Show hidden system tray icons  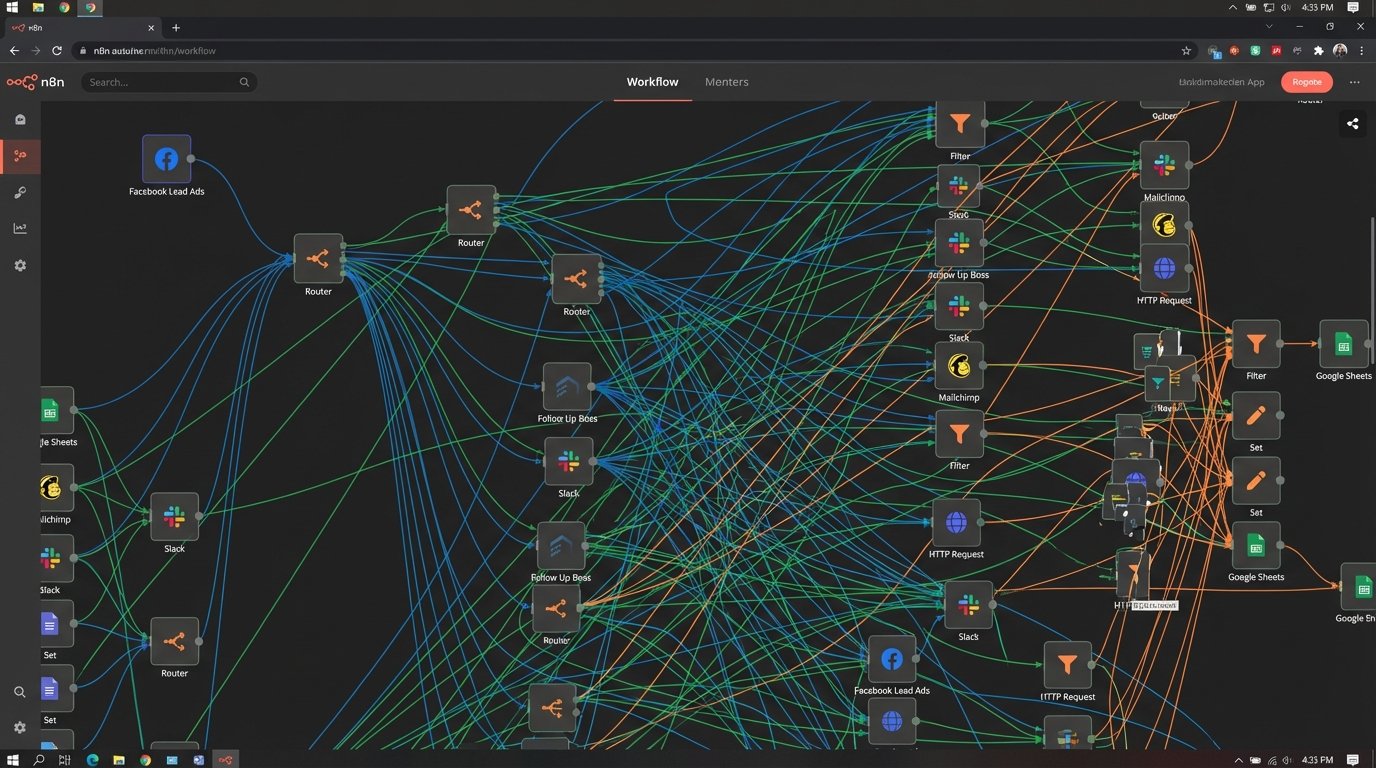pos(1233,7)
